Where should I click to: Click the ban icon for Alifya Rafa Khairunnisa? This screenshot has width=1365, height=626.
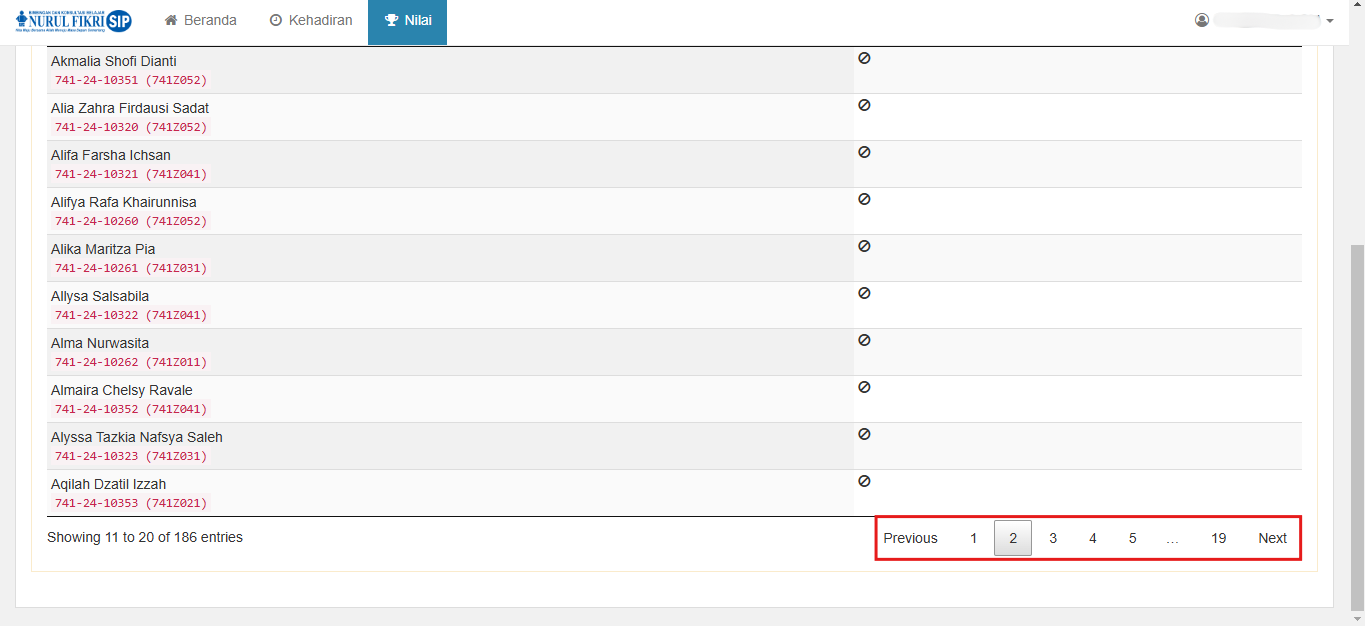(x=864, y=199)
